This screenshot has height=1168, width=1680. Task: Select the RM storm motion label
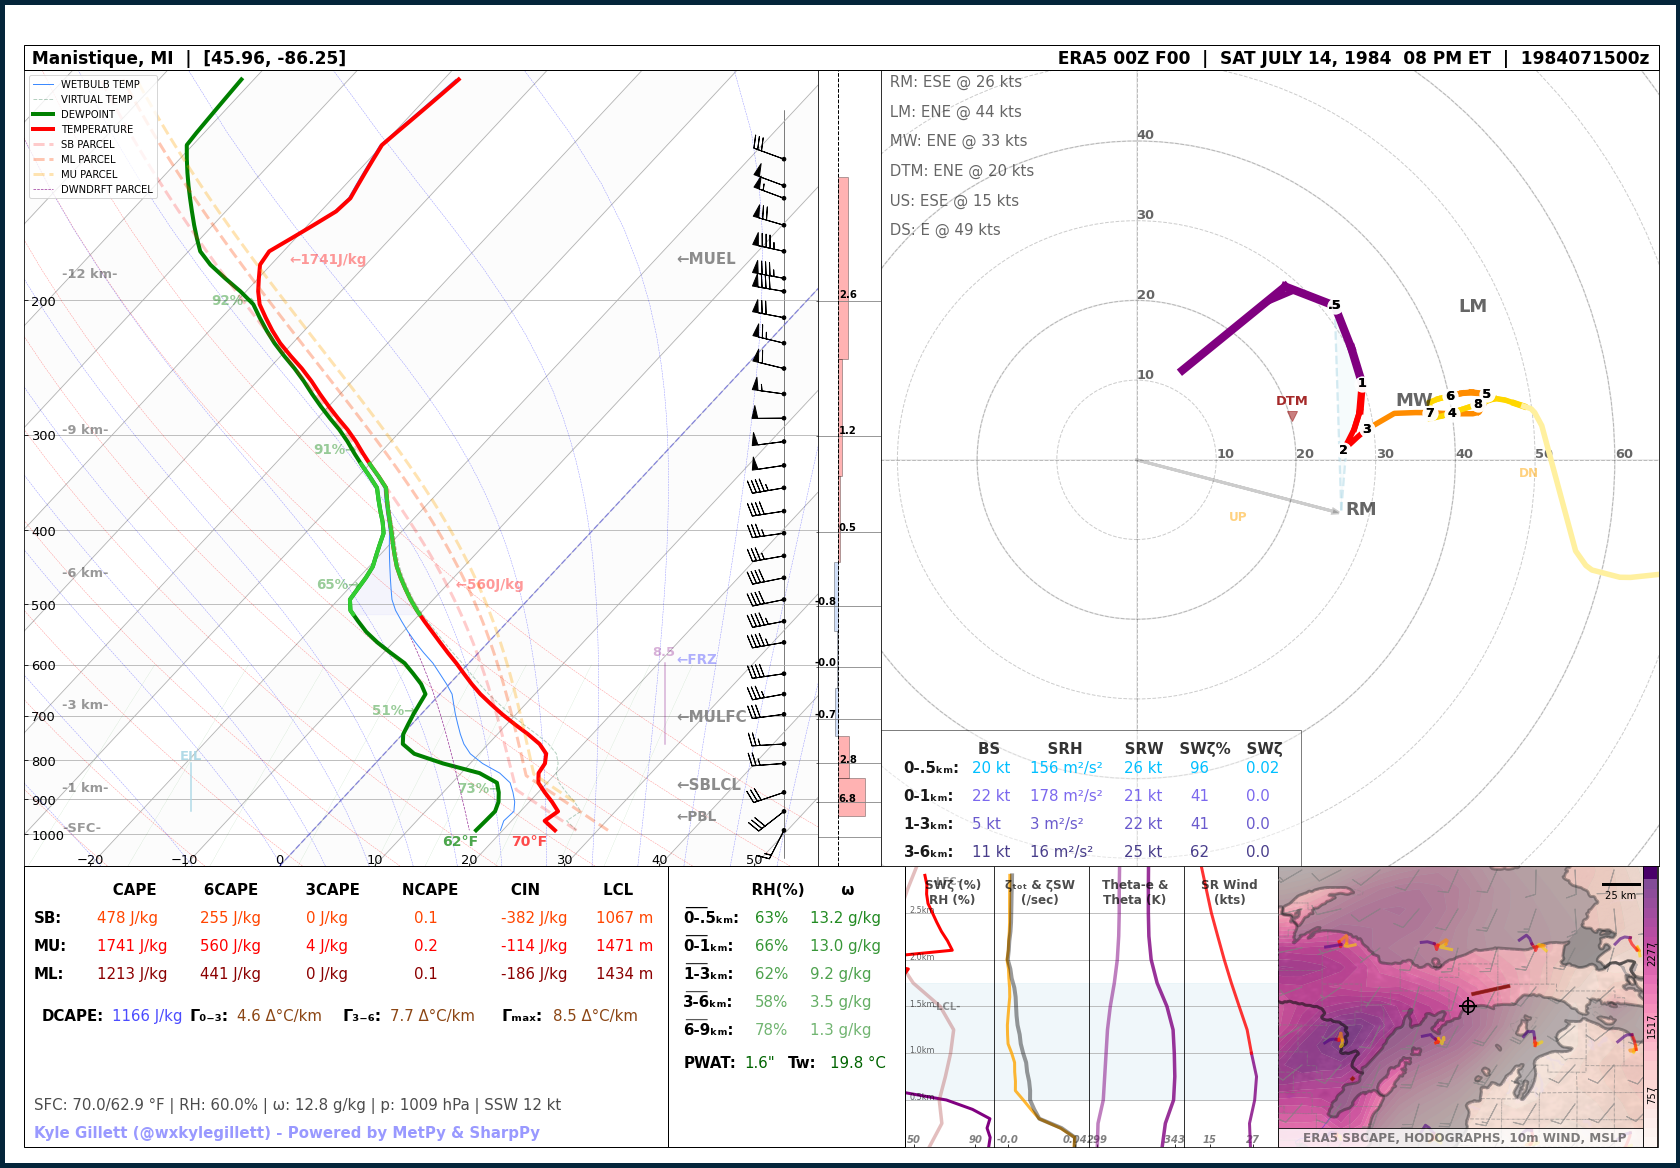pyautogui.click(x=1360, y=509)
